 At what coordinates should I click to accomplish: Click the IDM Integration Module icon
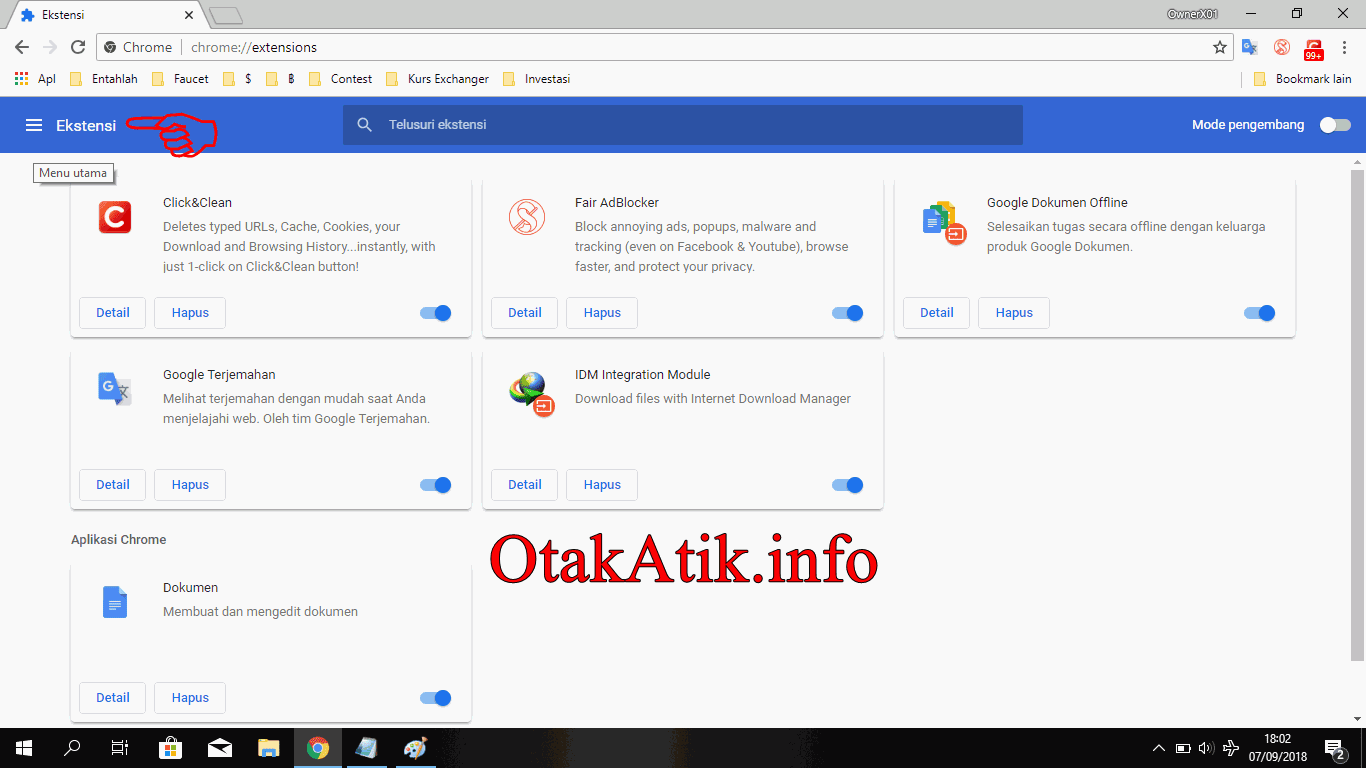pos(530,393)
